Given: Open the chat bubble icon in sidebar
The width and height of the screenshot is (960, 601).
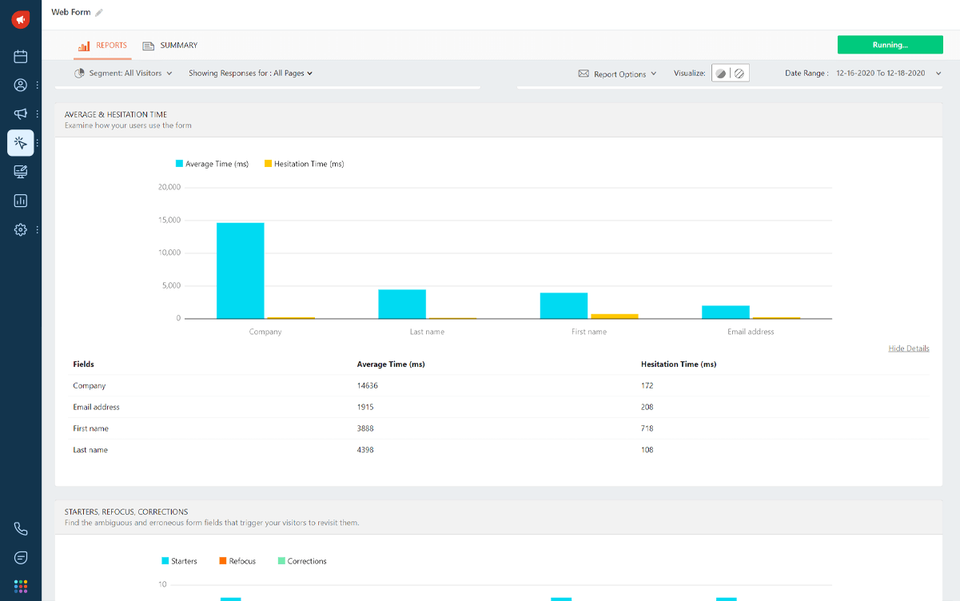Looking at the screenshot, I should pyautogui.click(x=20, y=557).
